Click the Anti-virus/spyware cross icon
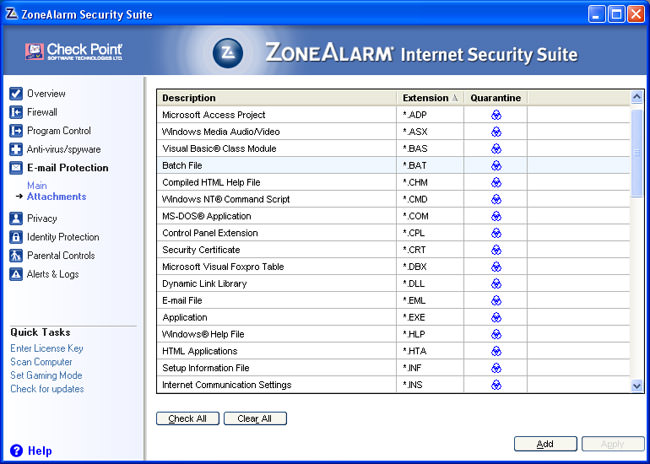This screenshot has height=464, width=650. pos(16,149)
